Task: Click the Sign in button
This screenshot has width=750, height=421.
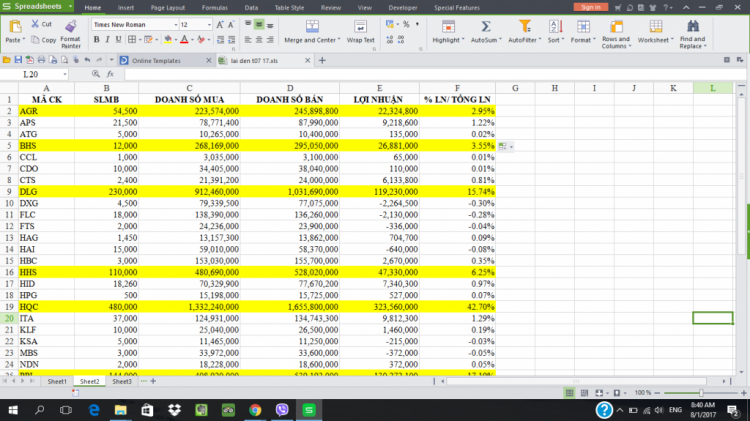Action: pos(591,7)
